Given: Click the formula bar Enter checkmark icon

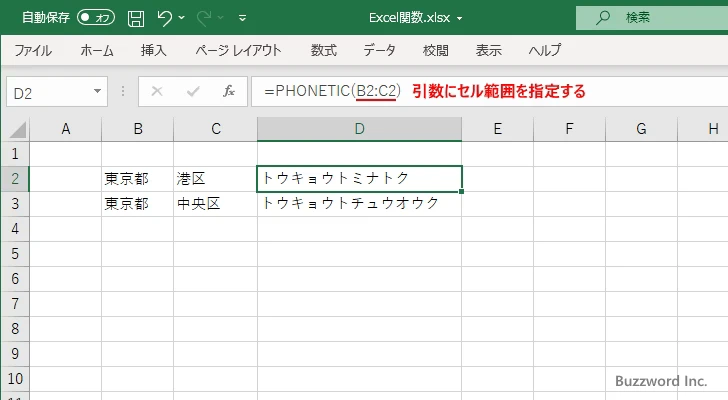Looking at the screenshot, I should tap(193, 91).
